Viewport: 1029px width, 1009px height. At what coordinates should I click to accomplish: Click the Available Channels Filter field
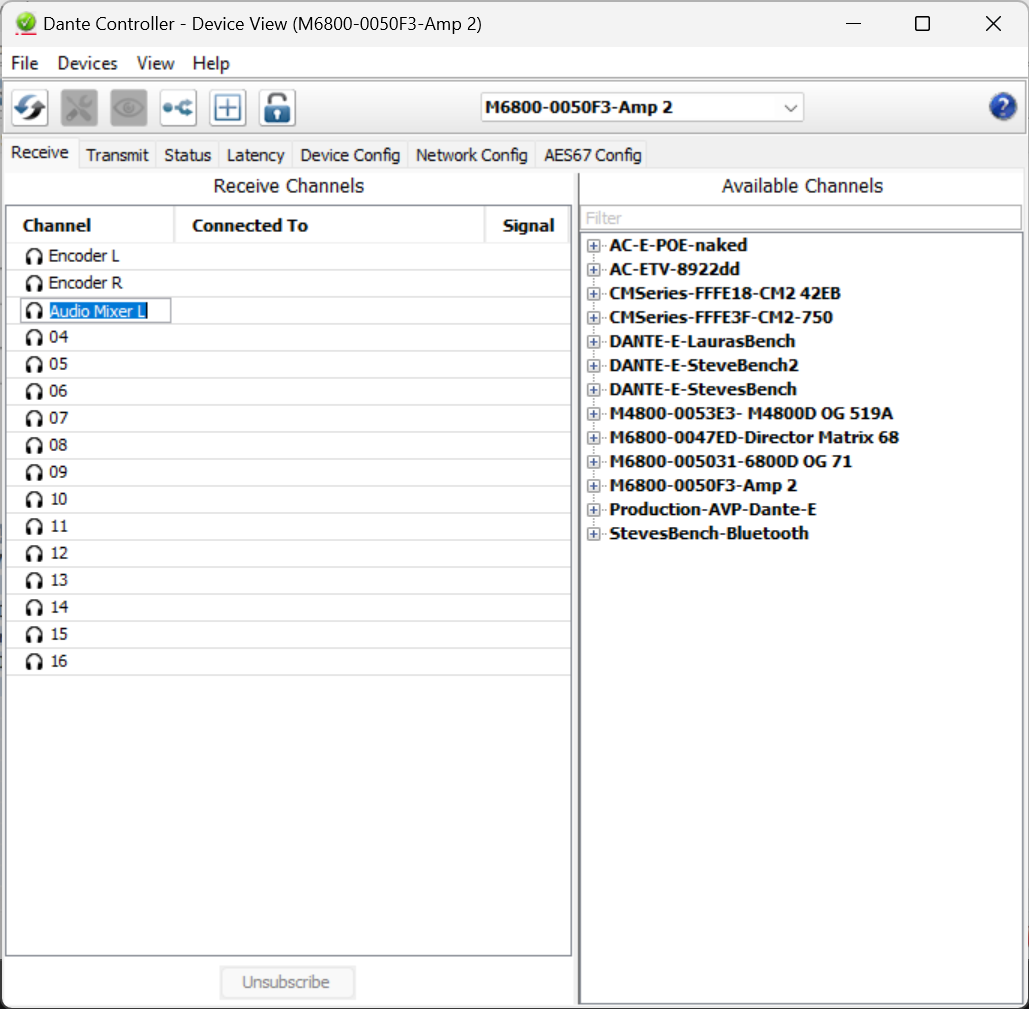801,218
